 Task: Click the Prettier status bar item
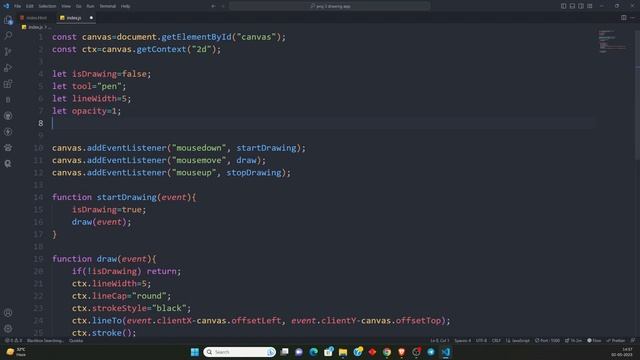tap(616, 340)
